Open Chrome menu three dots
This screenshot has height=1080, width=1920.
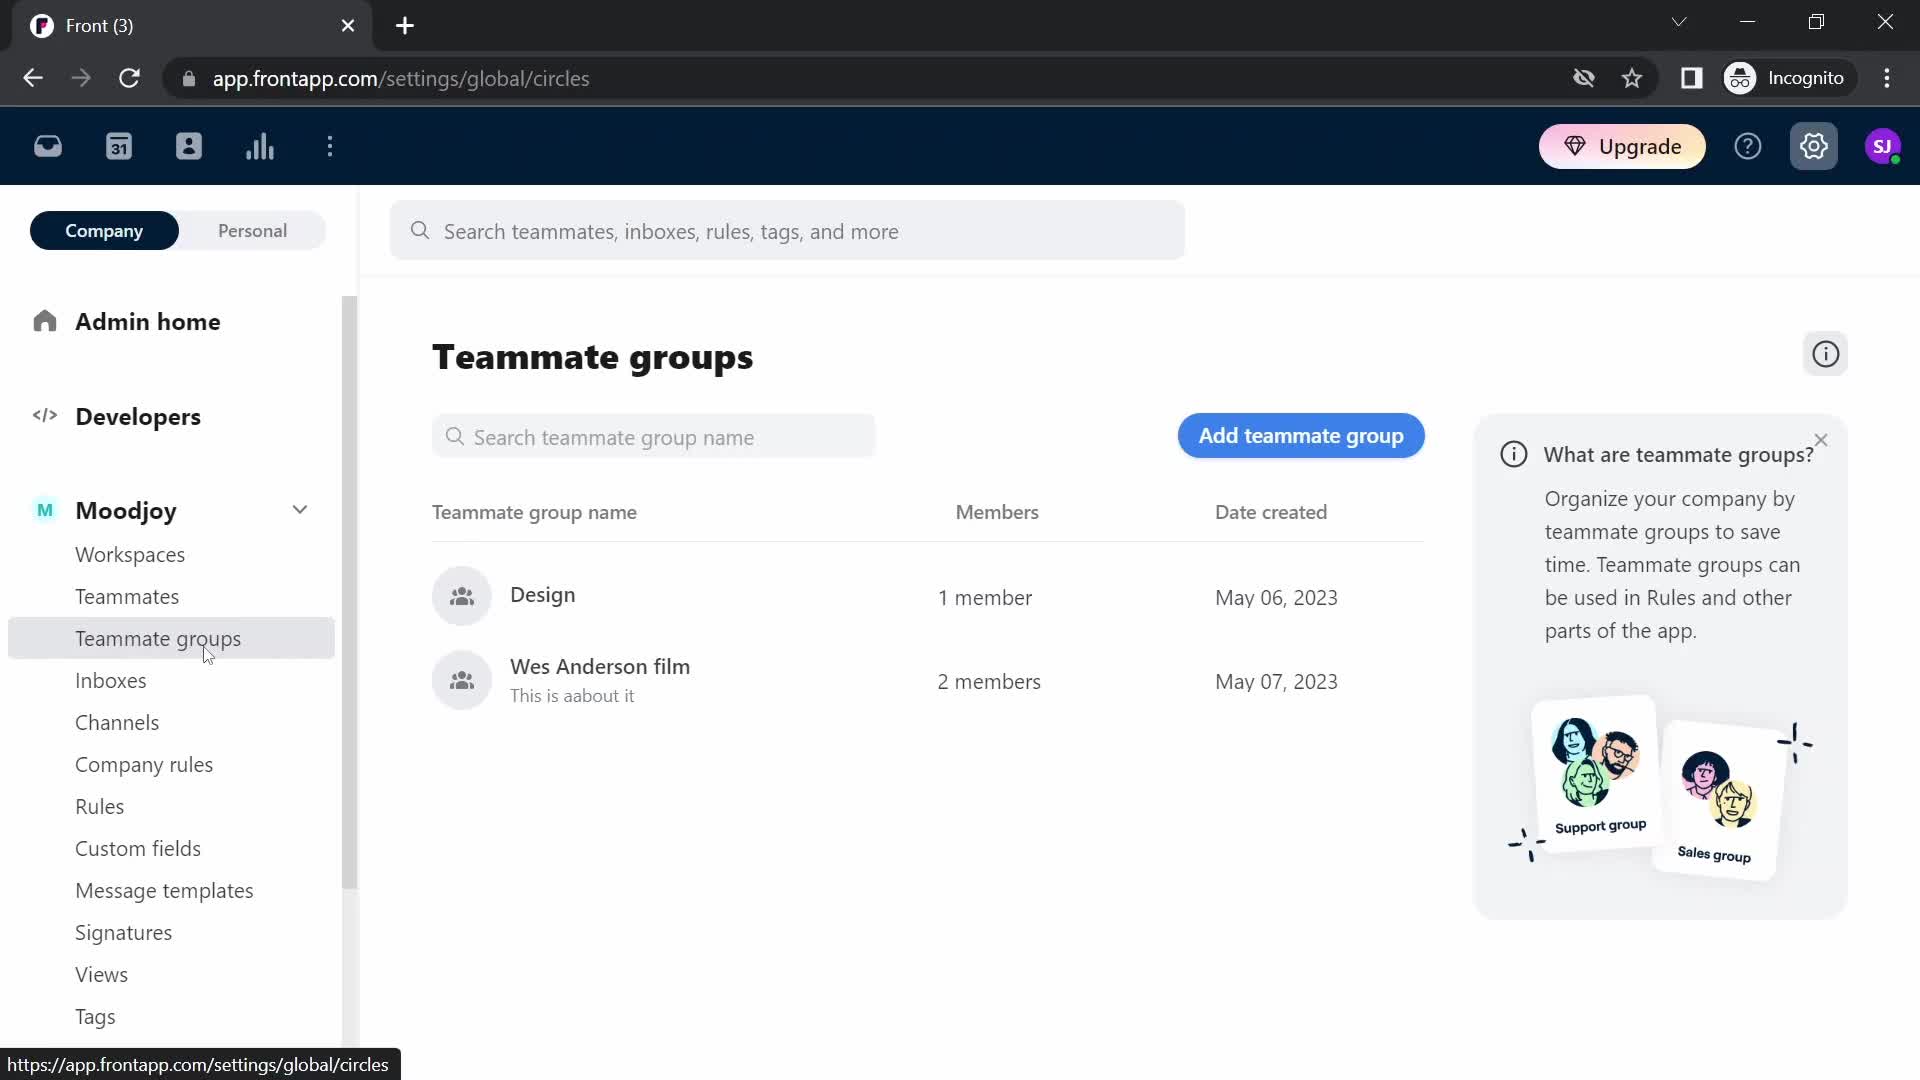click(x=1887, y=78)
